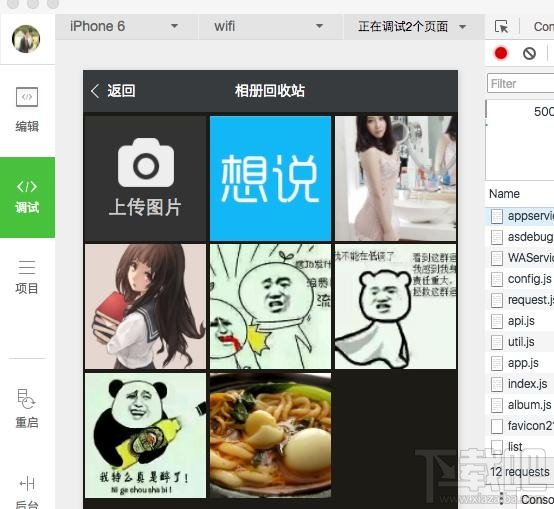Screen dimensions: 554x509
Task: Tap the 上传图片 upload label
Action: tap(145, 207)
